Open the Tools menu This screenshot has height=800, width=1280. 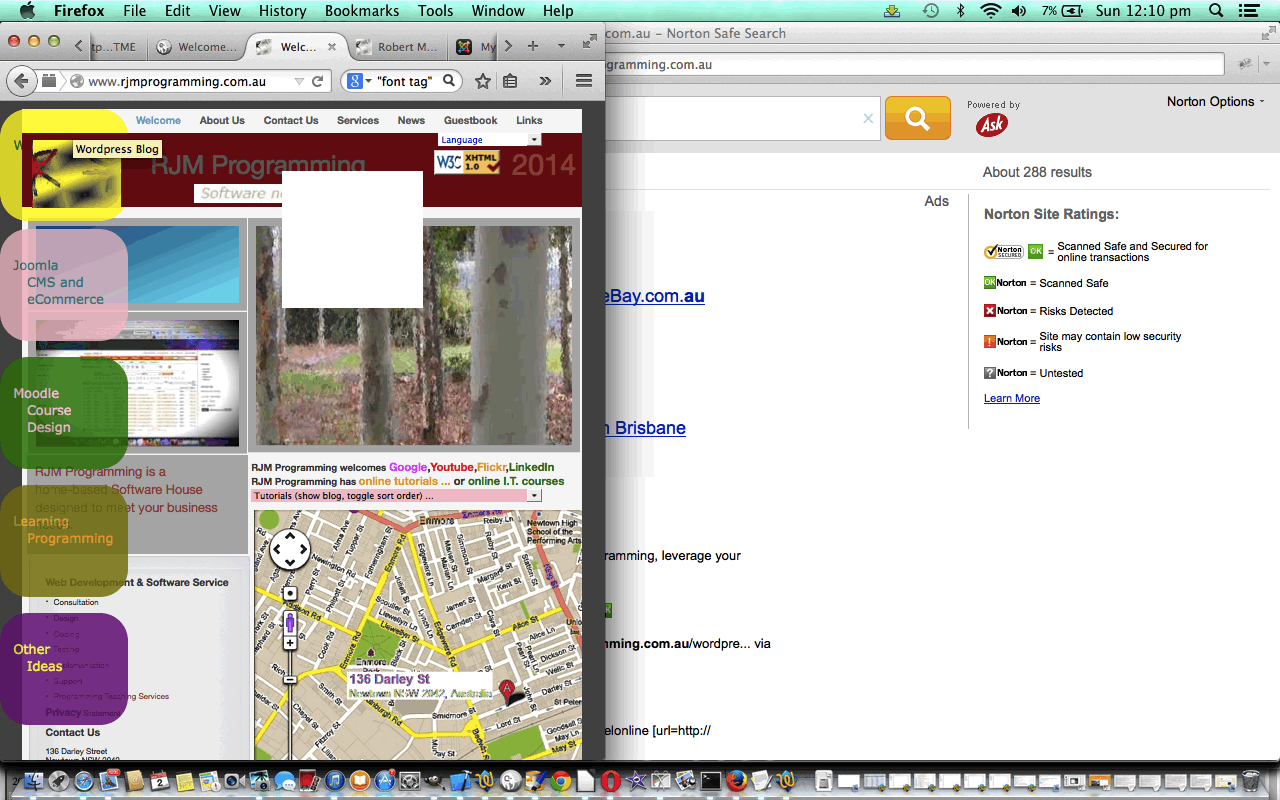(x=435, y=11)
